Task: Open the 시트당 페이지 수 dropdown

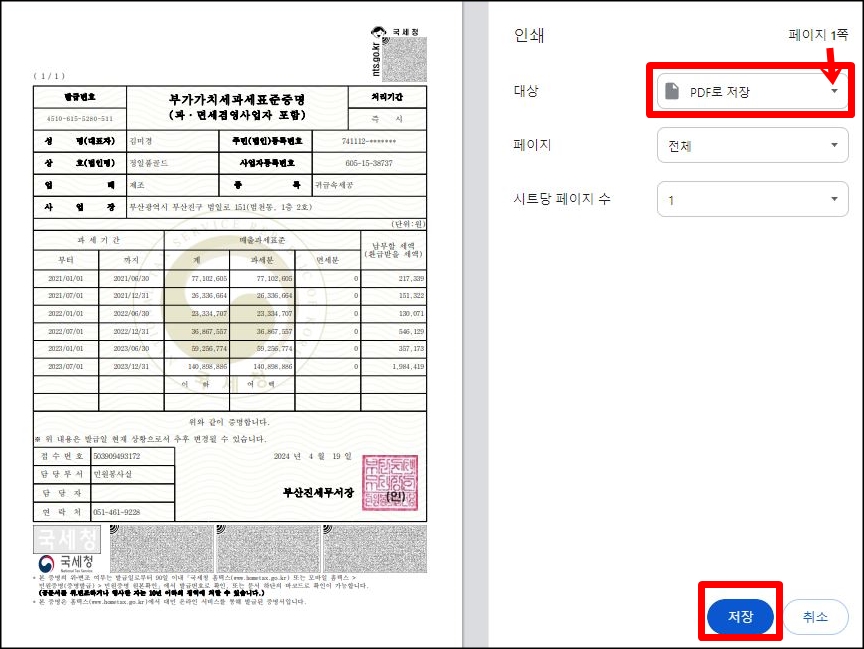Action: (x=751, y=198)
